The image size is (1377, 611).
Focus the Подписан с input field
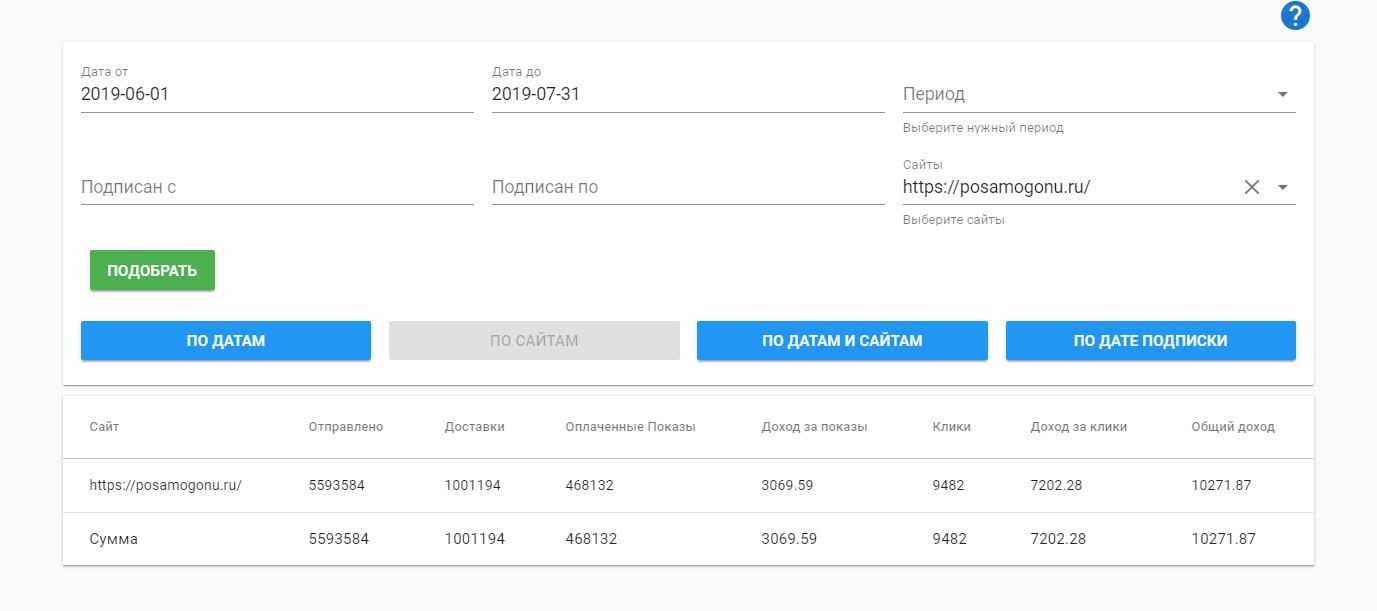point(276,187)
